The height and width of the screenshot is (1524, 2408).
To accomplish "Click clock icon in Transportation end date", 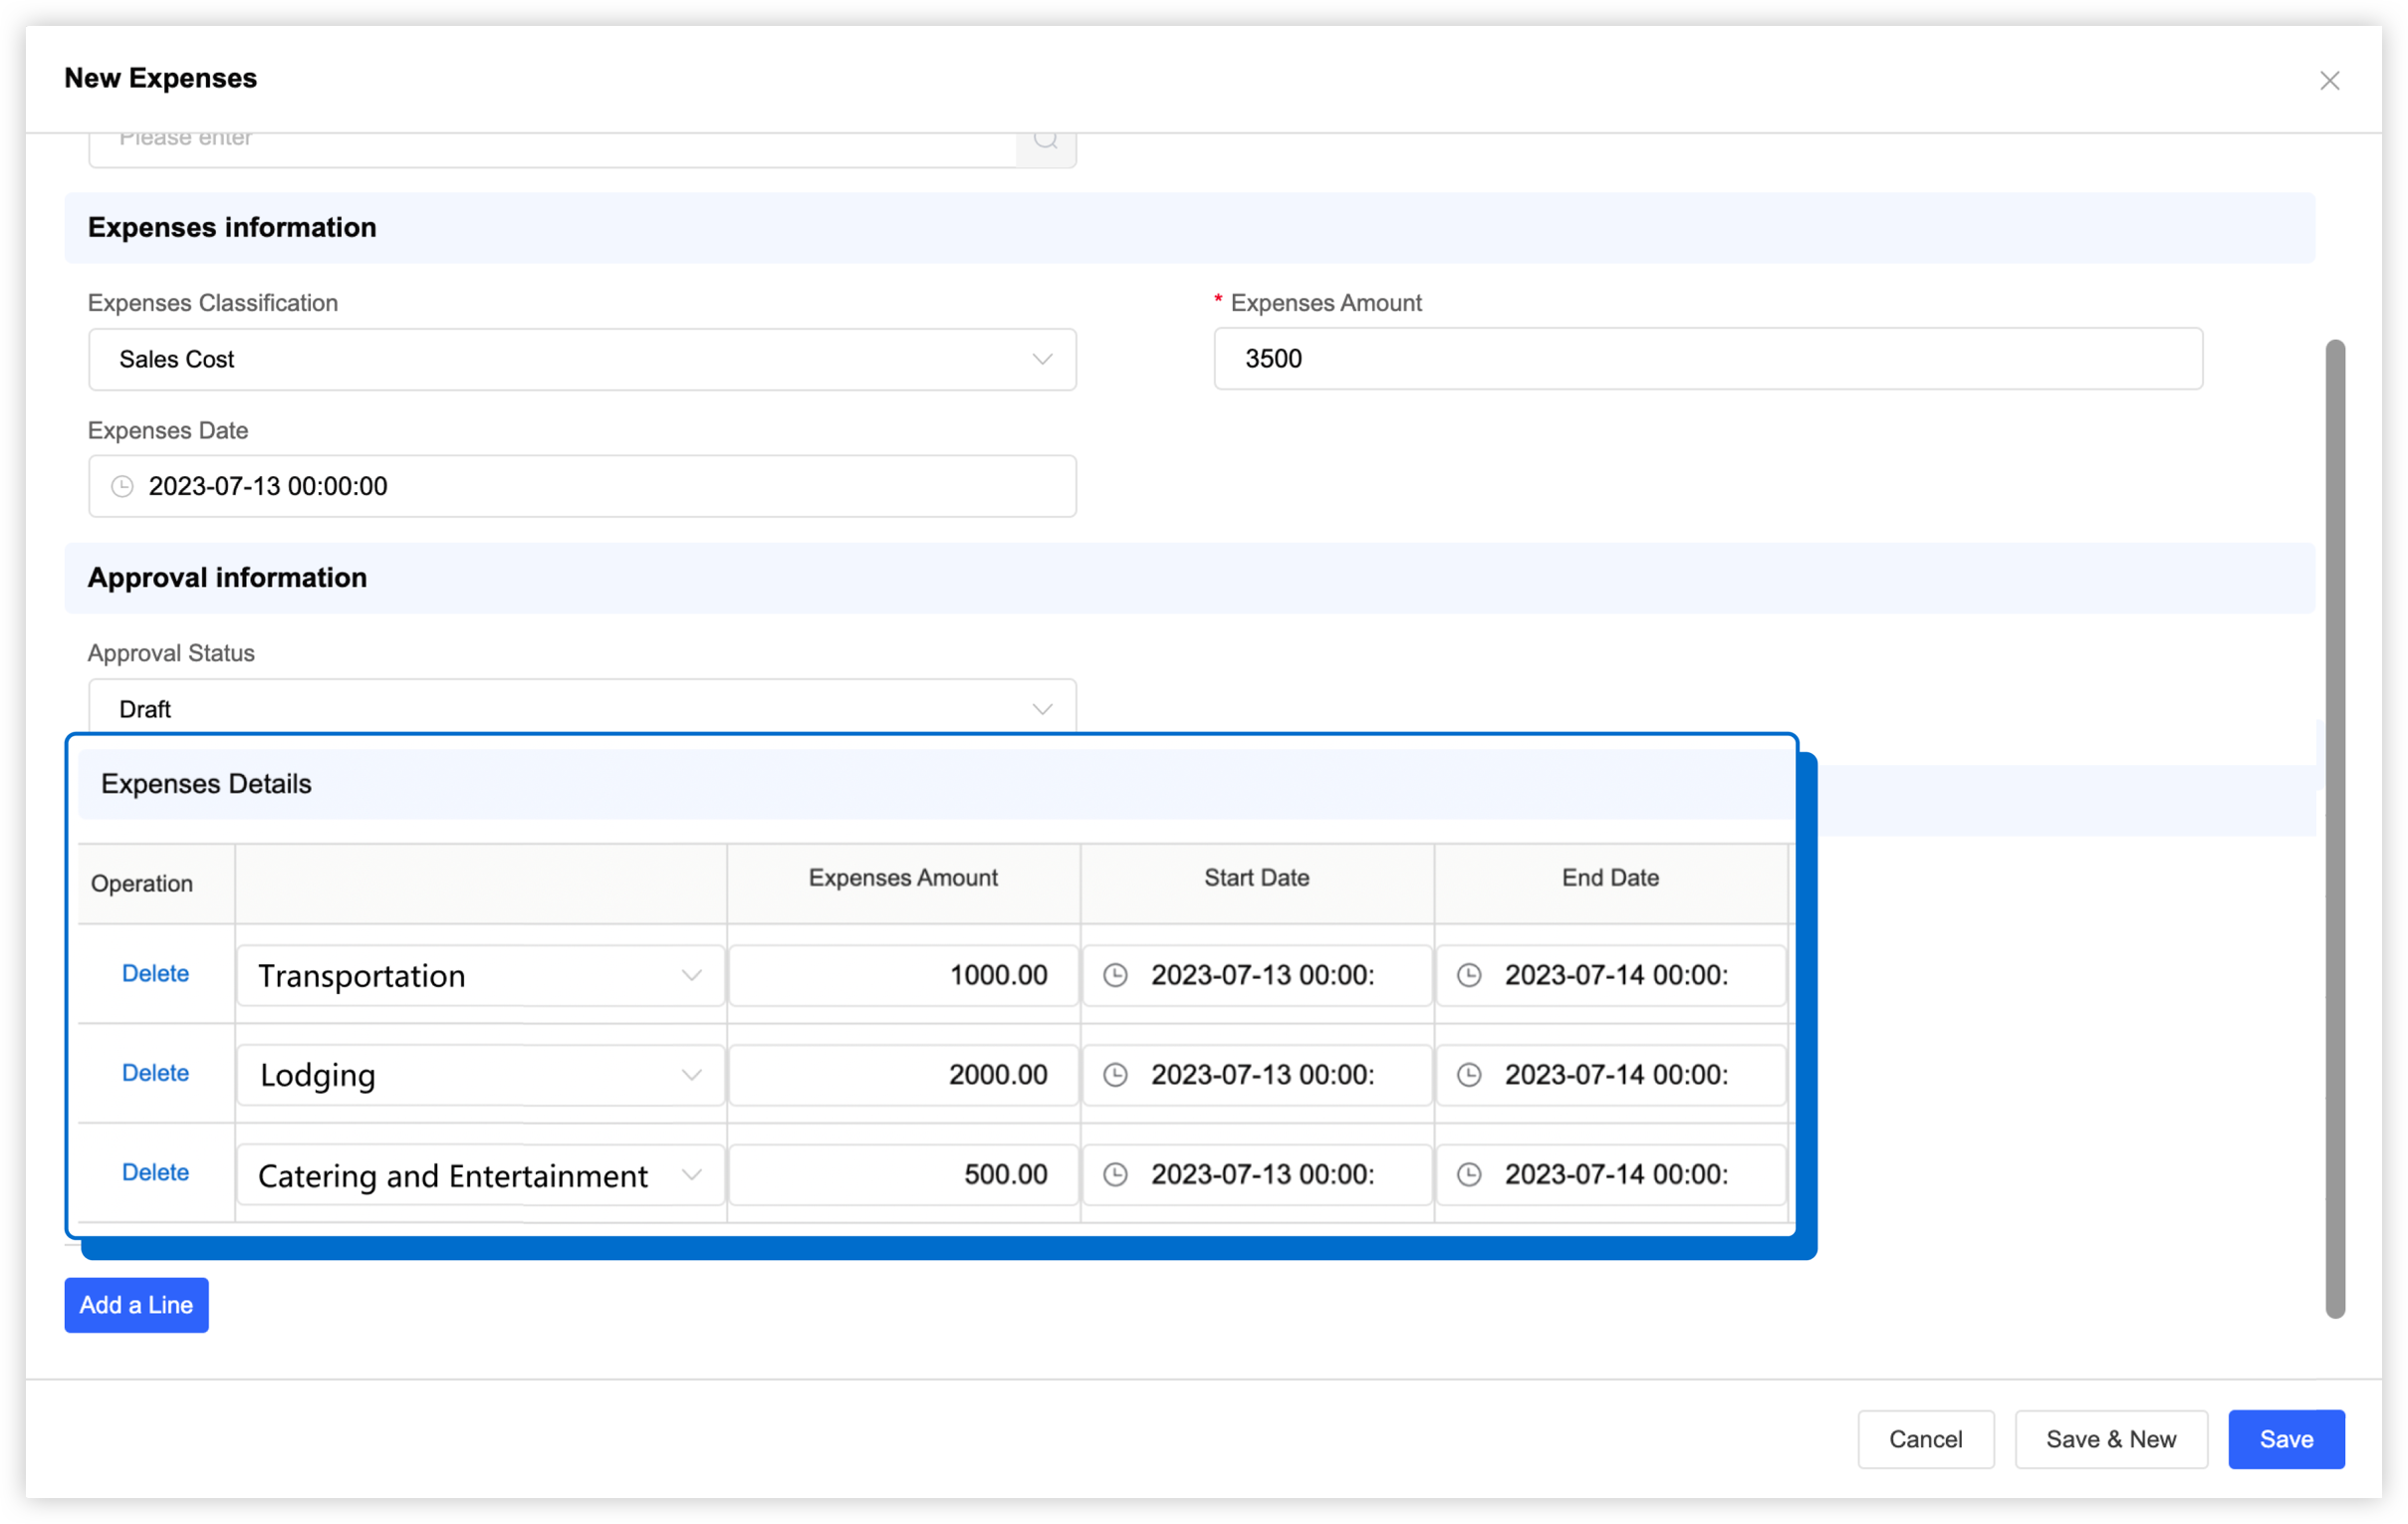I will tap(1469, 975).
